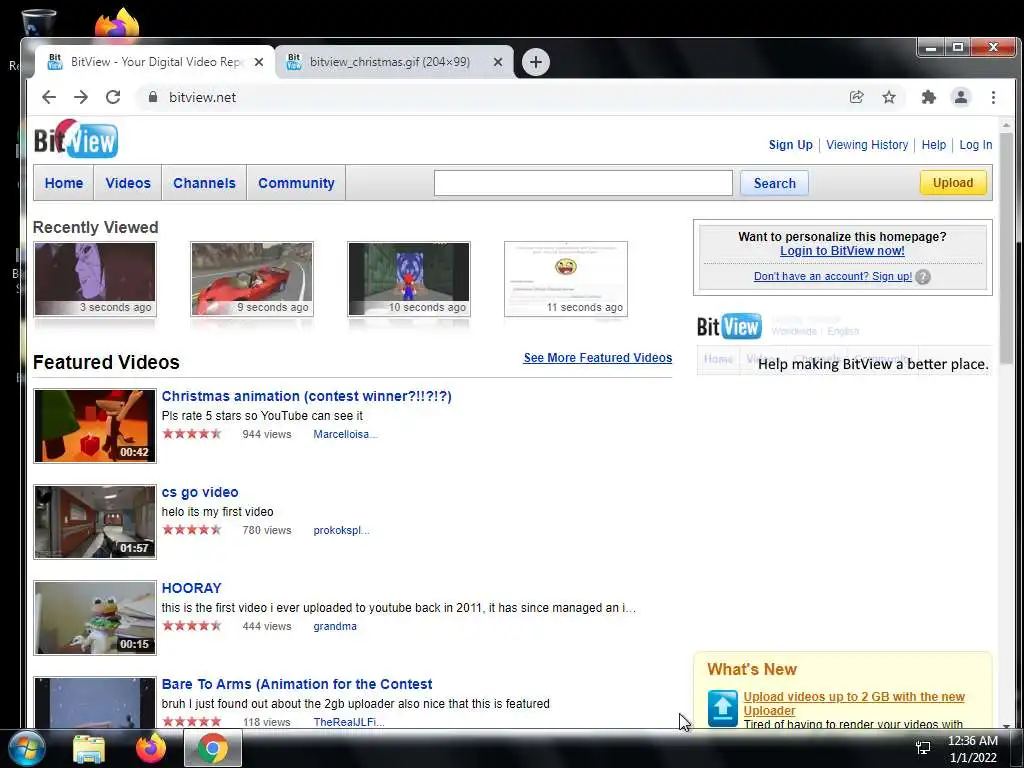Viewport: 1024px width, 768px height.
Task: Click the network icon in system tray
Action: point(923,748)
